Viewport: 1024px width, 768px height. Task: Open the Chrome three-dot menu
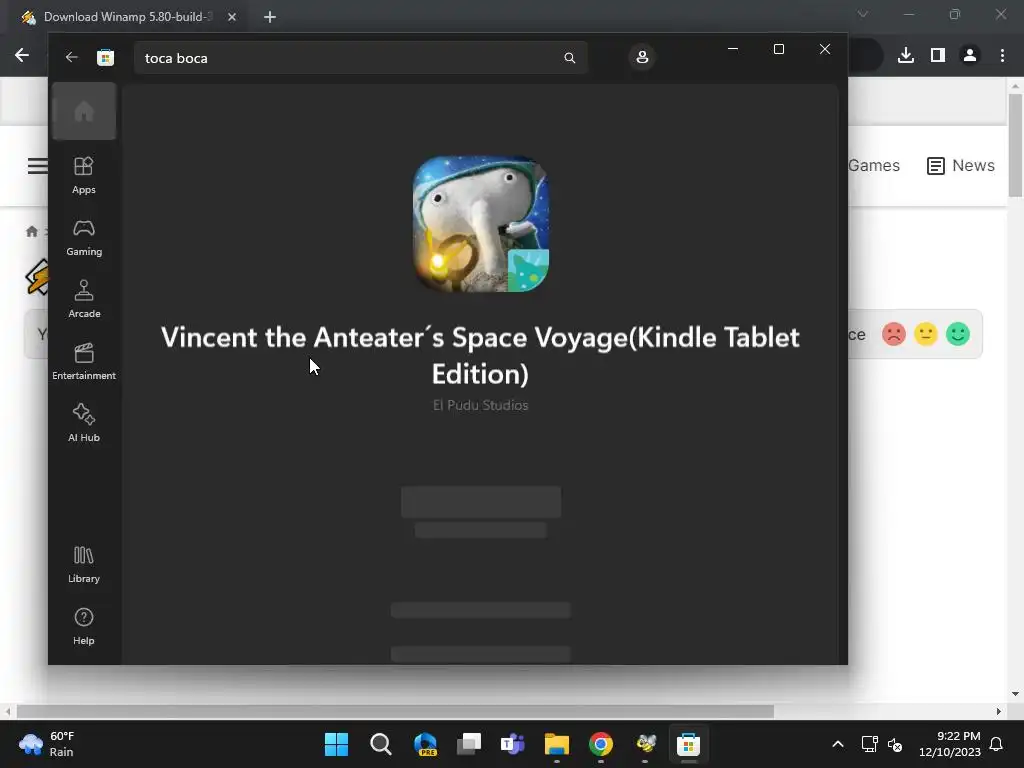point(1002,56)
